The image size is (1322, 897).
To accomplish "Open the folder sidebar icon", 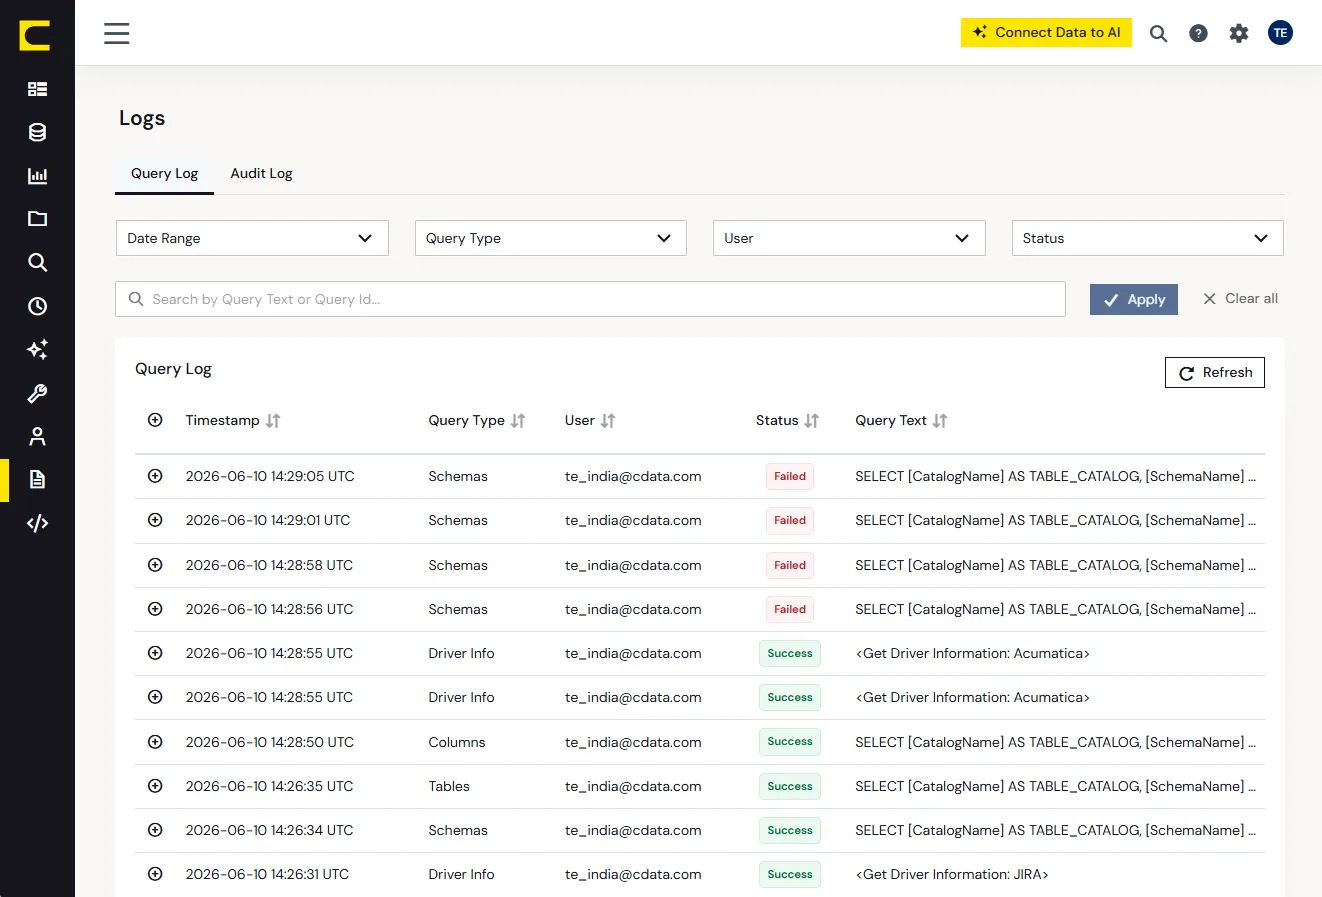I will coord(37,219).
